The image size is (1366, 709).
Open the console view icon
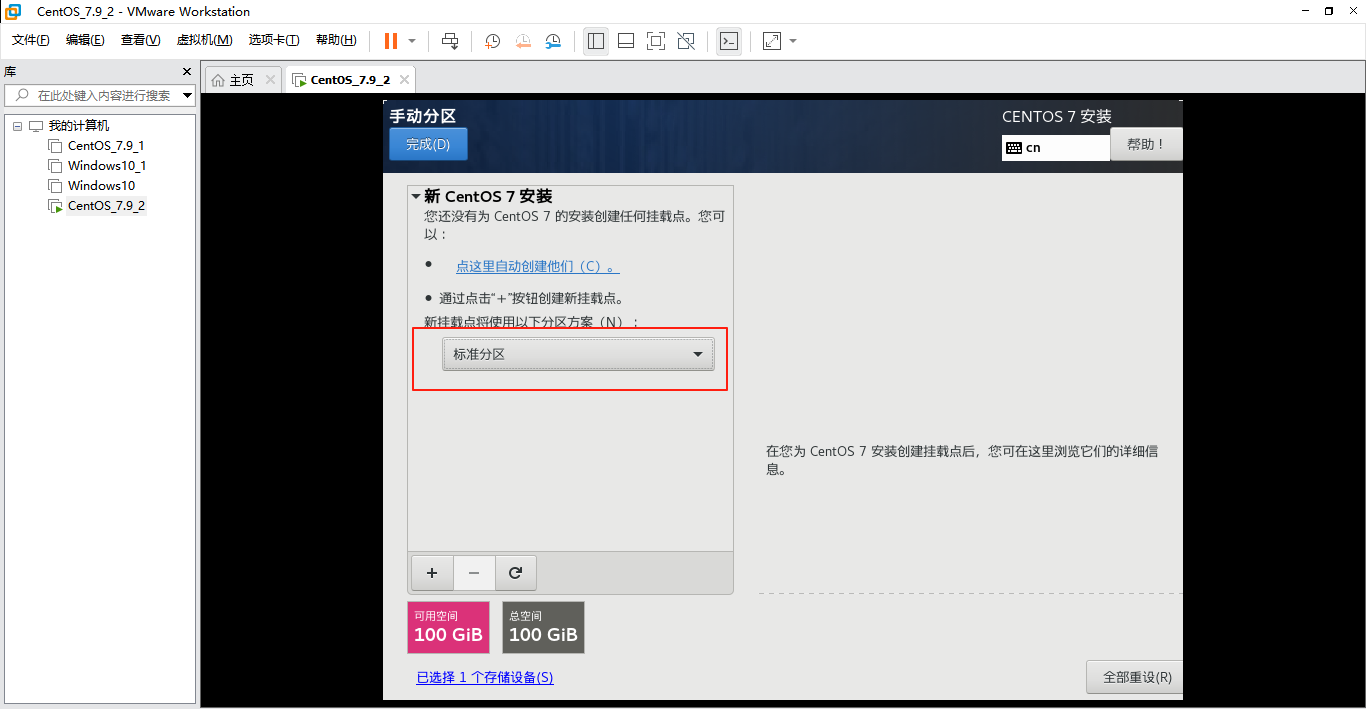pos(729,41)
